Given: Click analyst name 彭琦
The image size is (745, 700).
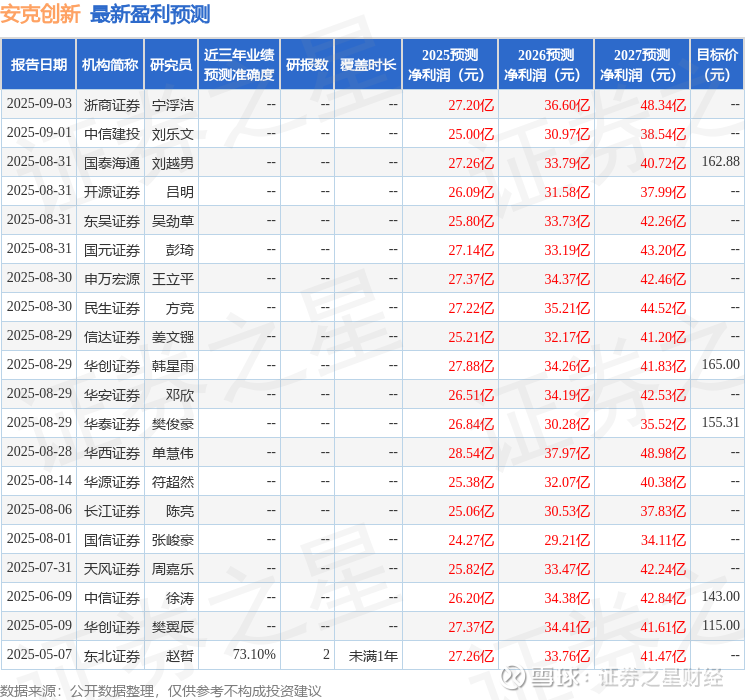Looking at the screenshot, I should coord(180,250).
